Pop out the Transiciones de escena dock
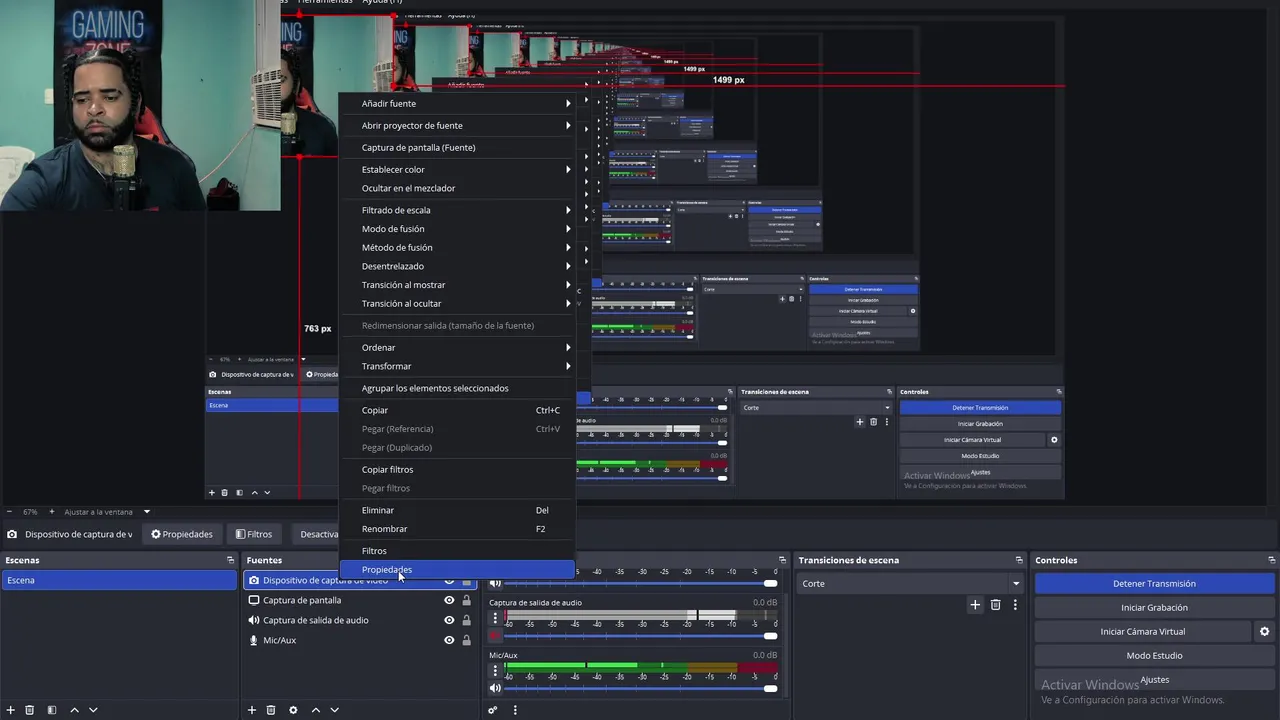This screenshot has height=720, width=1280. pyautogui.click(x=1019, y=560)
